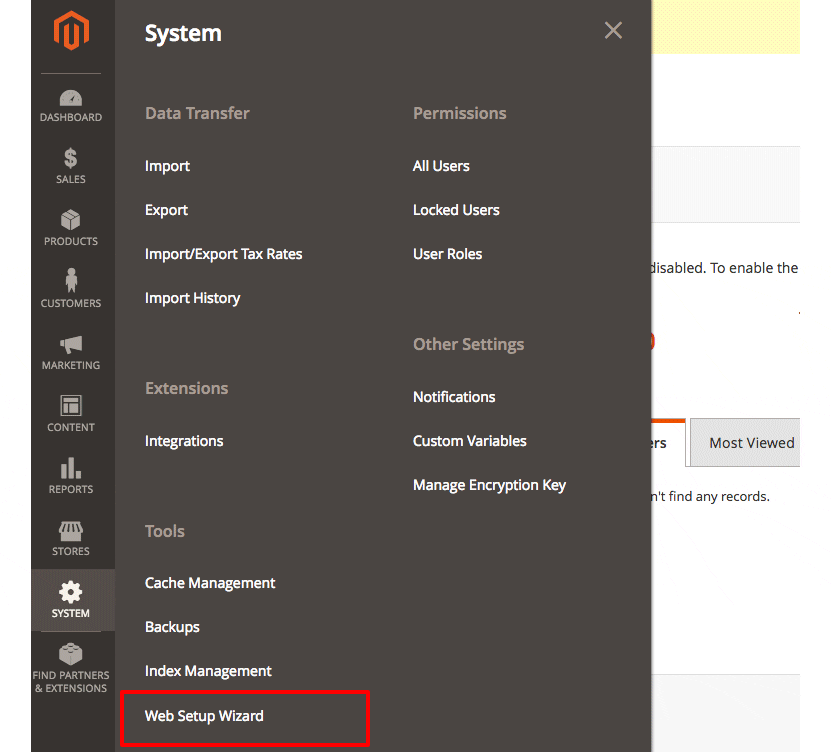Open Import History
The image size is (831, 752).
pyautogui.click(x=192, y=298)
